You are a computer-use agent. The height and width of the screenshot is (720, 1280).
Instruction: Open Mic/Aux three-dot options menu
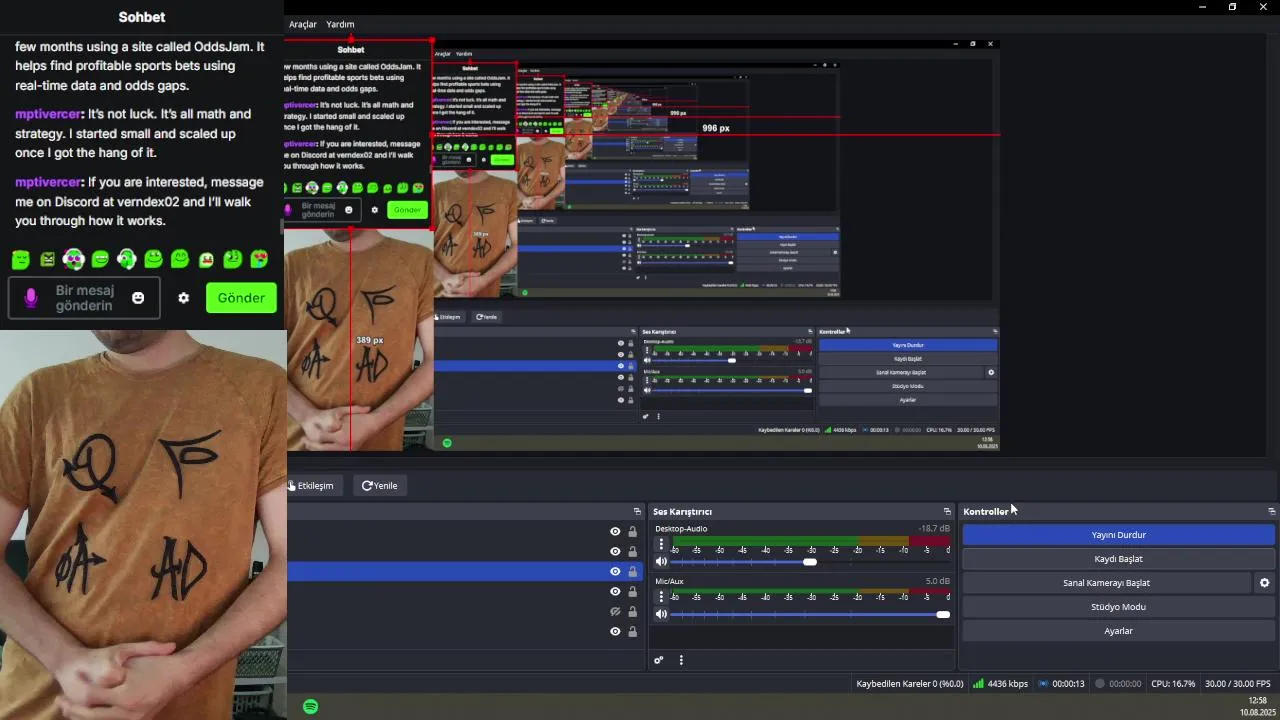click(661, 597)
